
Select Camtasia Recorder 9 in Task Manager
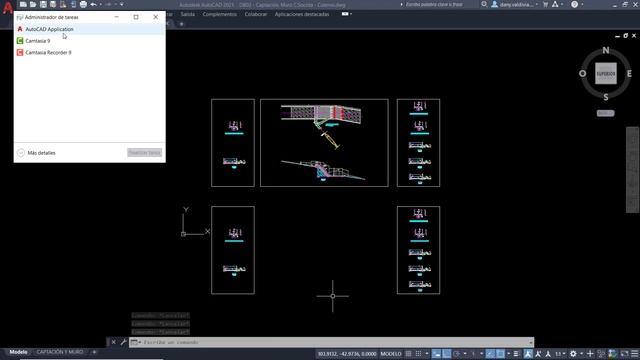click(89, 53)
